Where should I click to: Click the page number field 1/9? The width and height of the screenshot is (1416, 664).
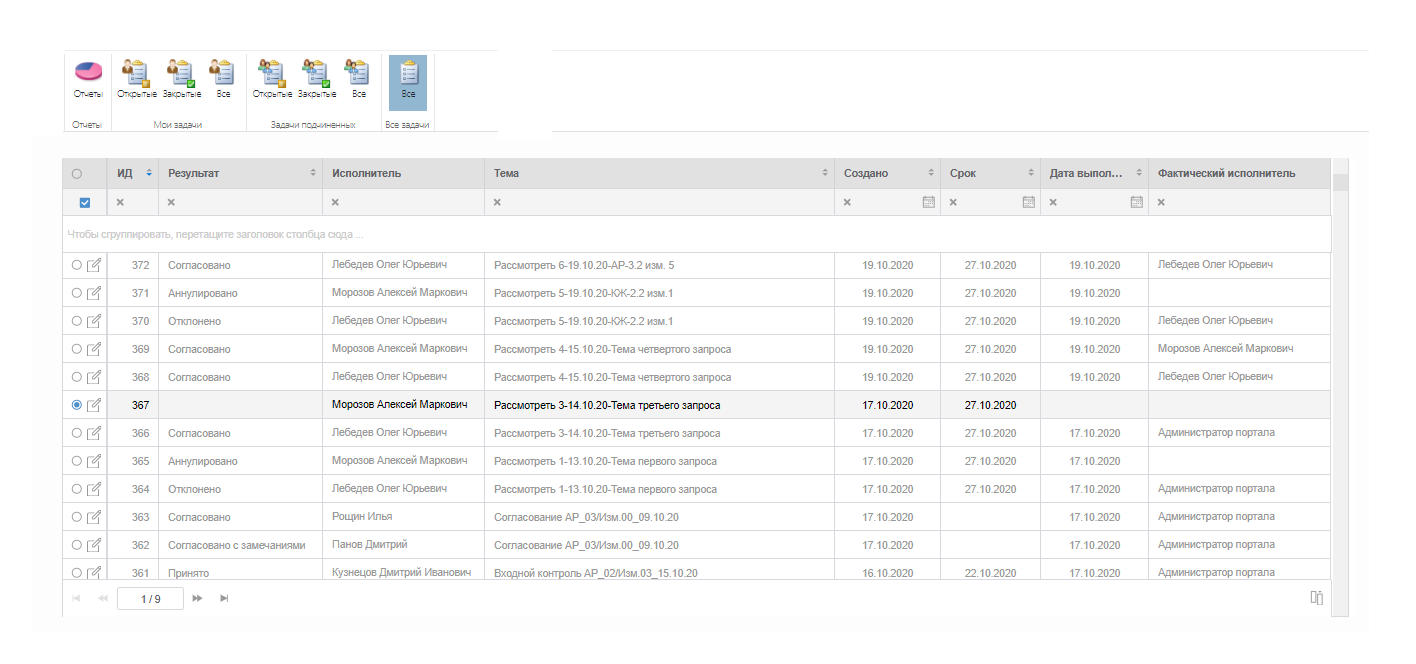click(151, 598)
